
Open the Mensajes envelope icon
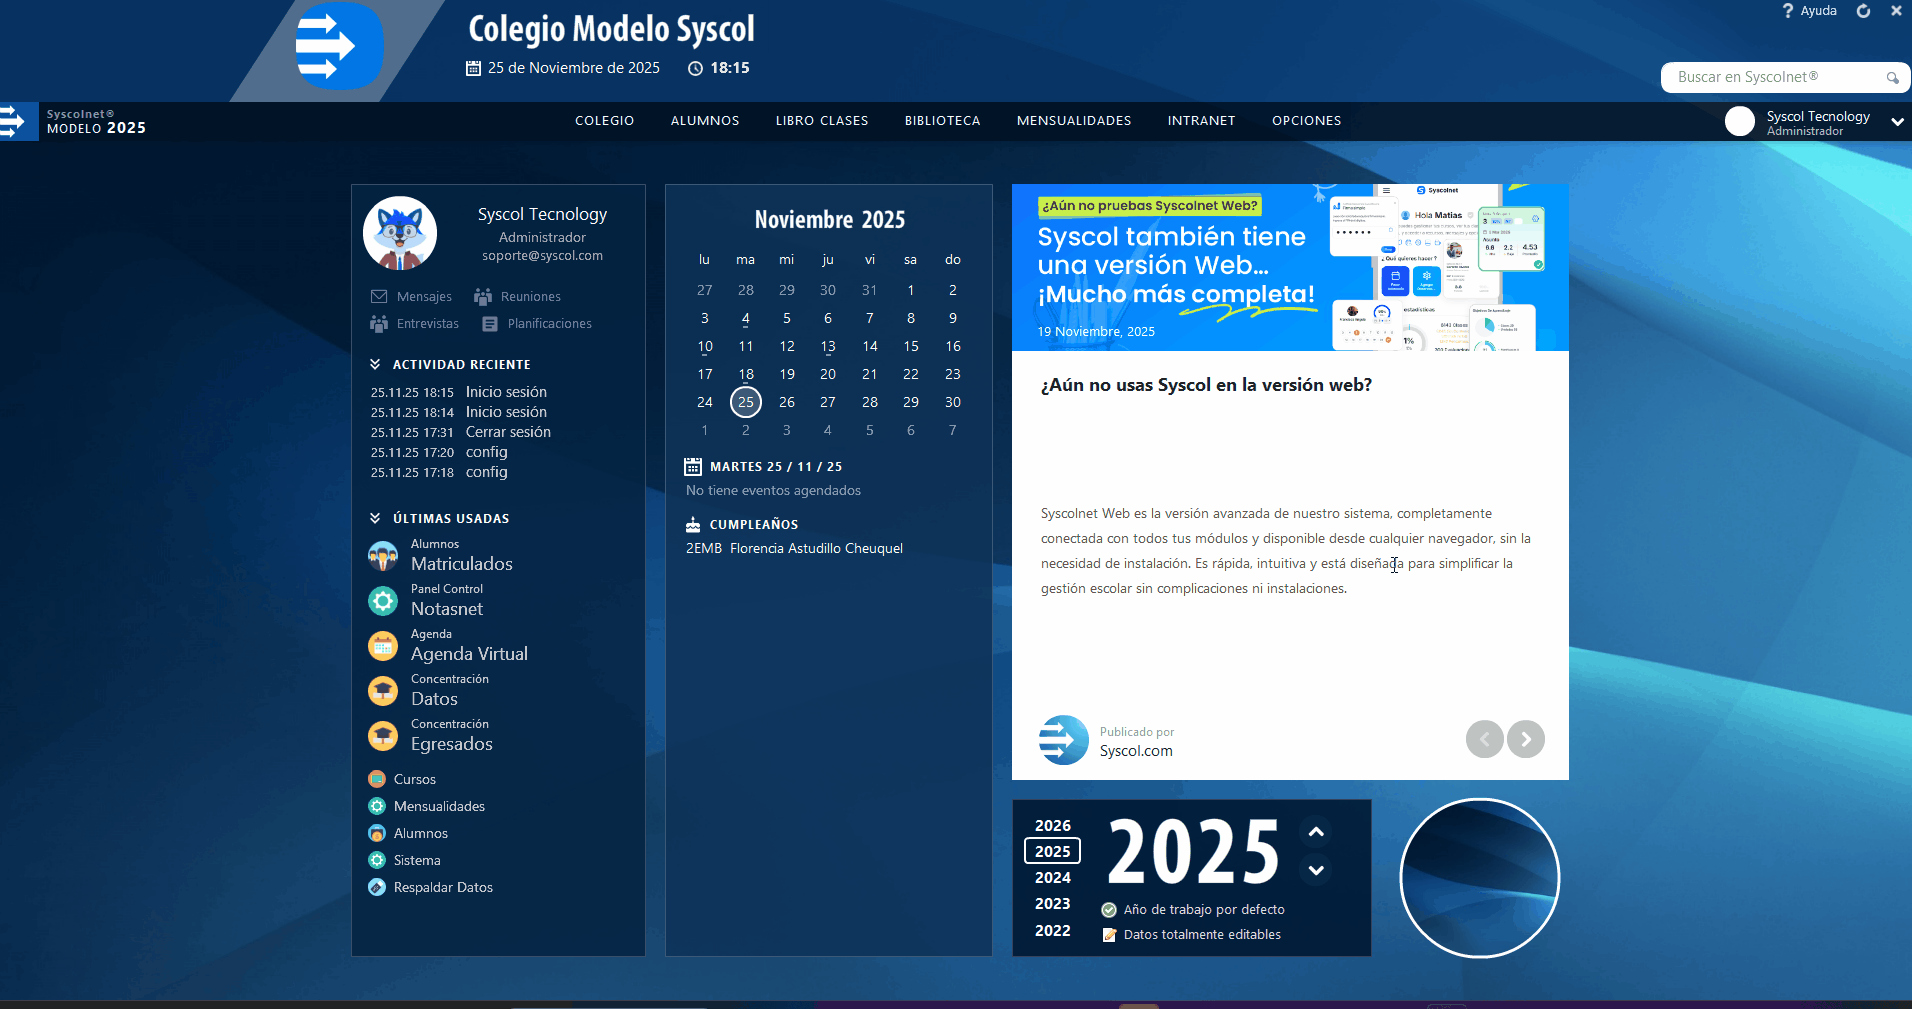[379, 297]
